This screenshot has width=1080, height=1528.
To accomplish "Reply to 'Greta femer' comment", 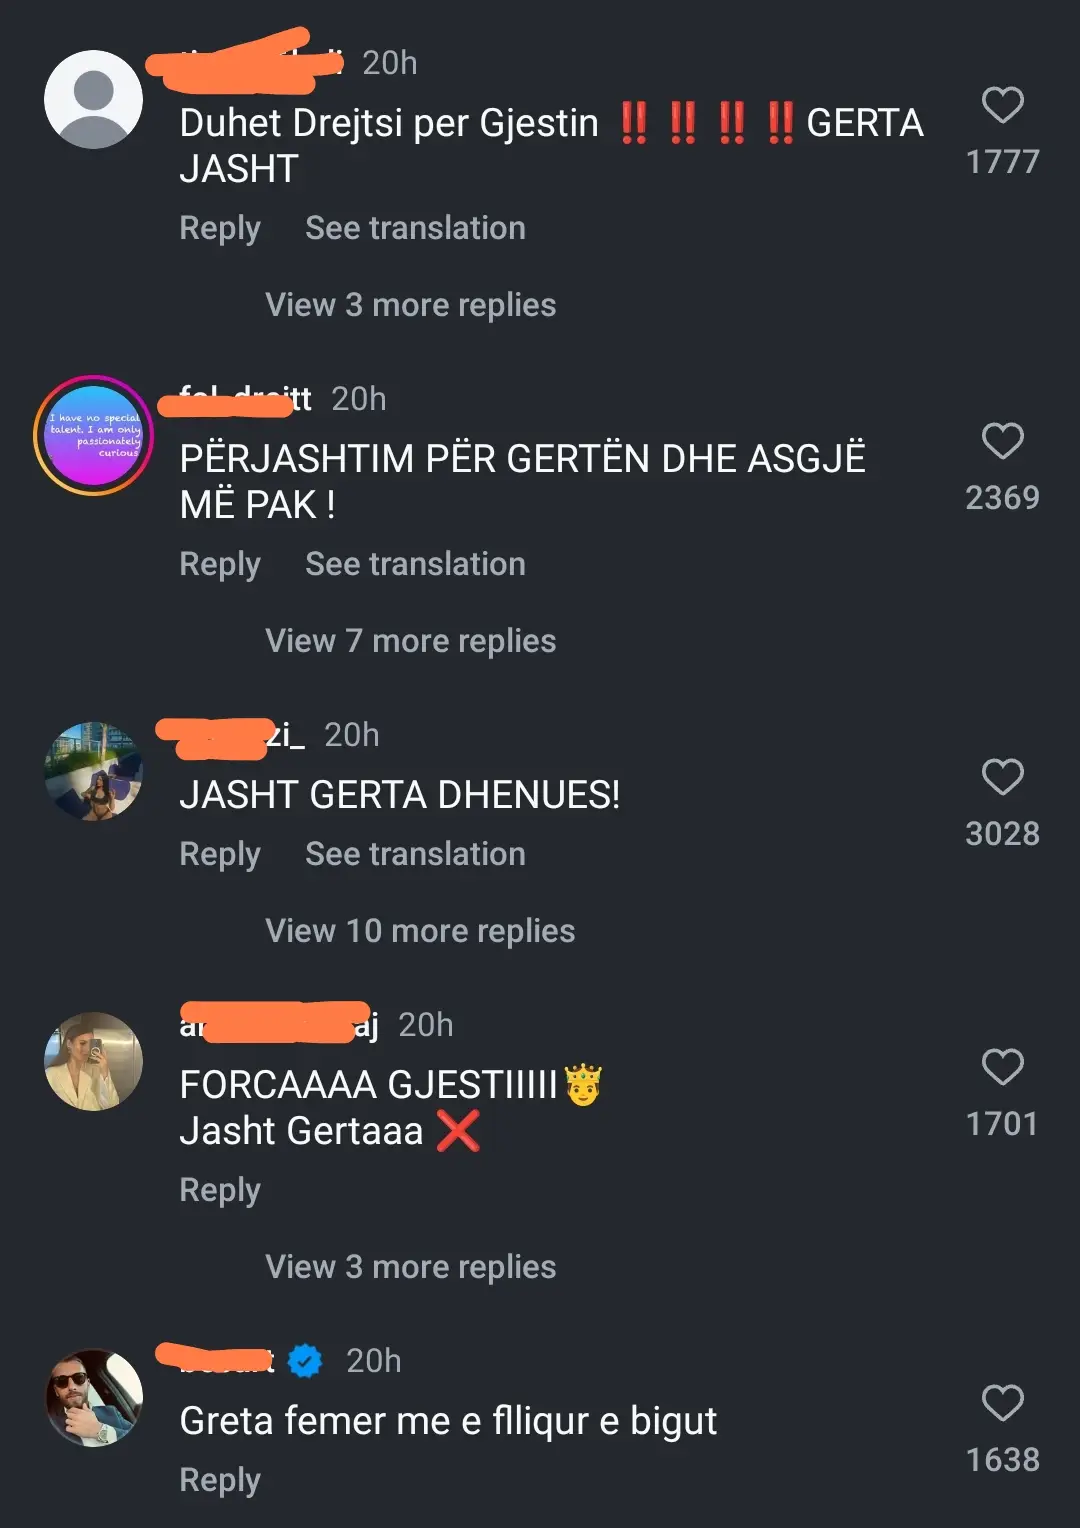I will [220, 1481].
